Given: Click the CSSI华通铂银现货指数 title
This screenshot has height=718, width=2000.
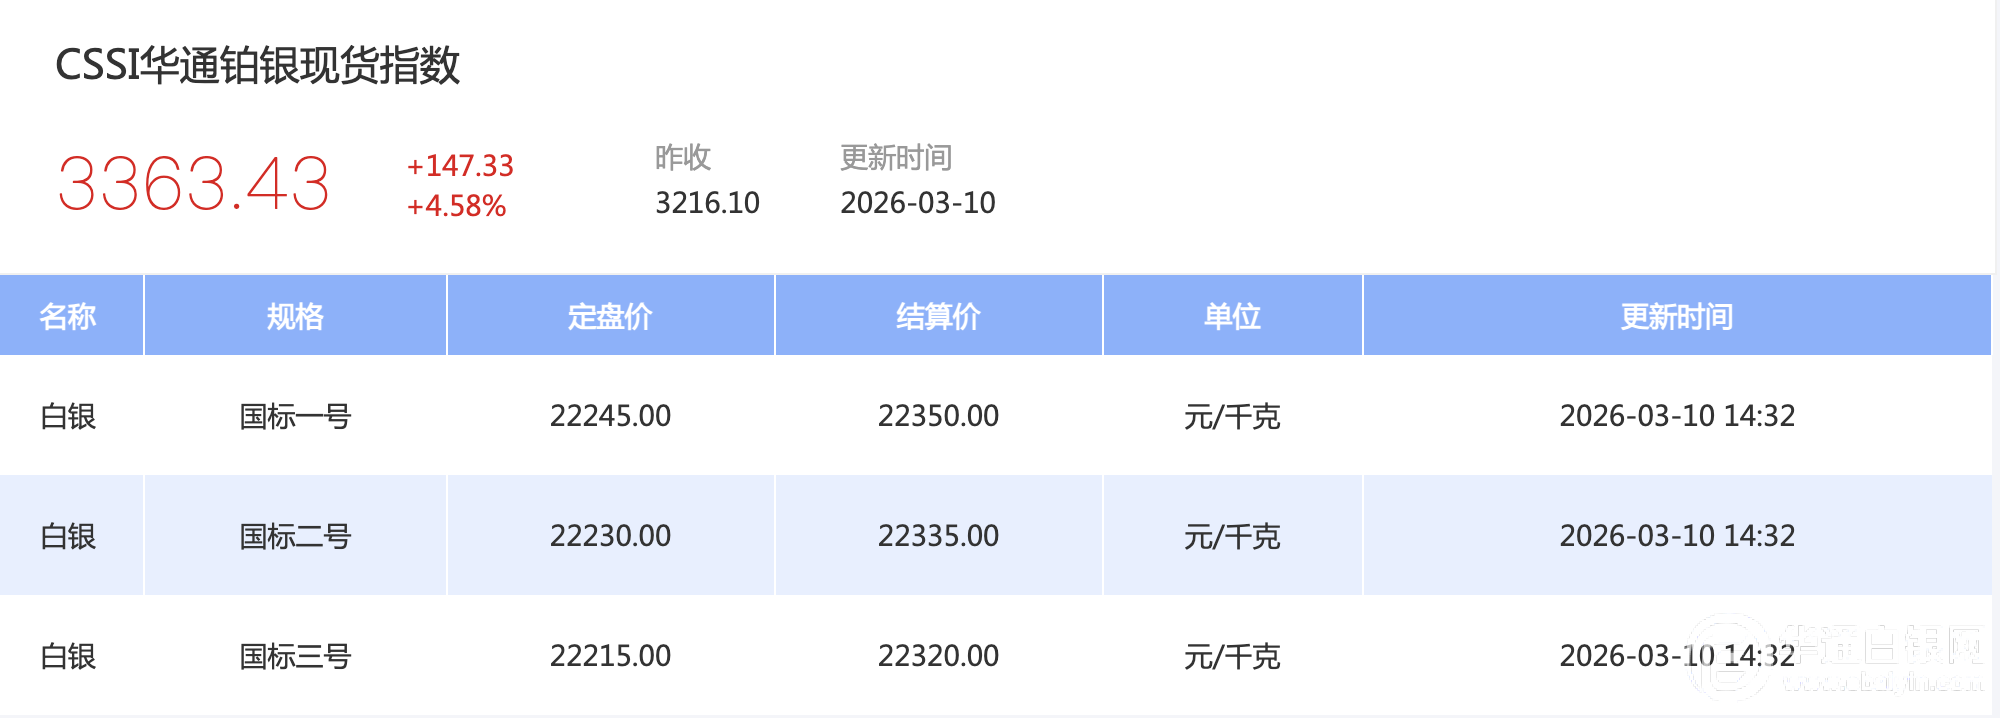Looking at the screenshot, I should click(257, 66).
